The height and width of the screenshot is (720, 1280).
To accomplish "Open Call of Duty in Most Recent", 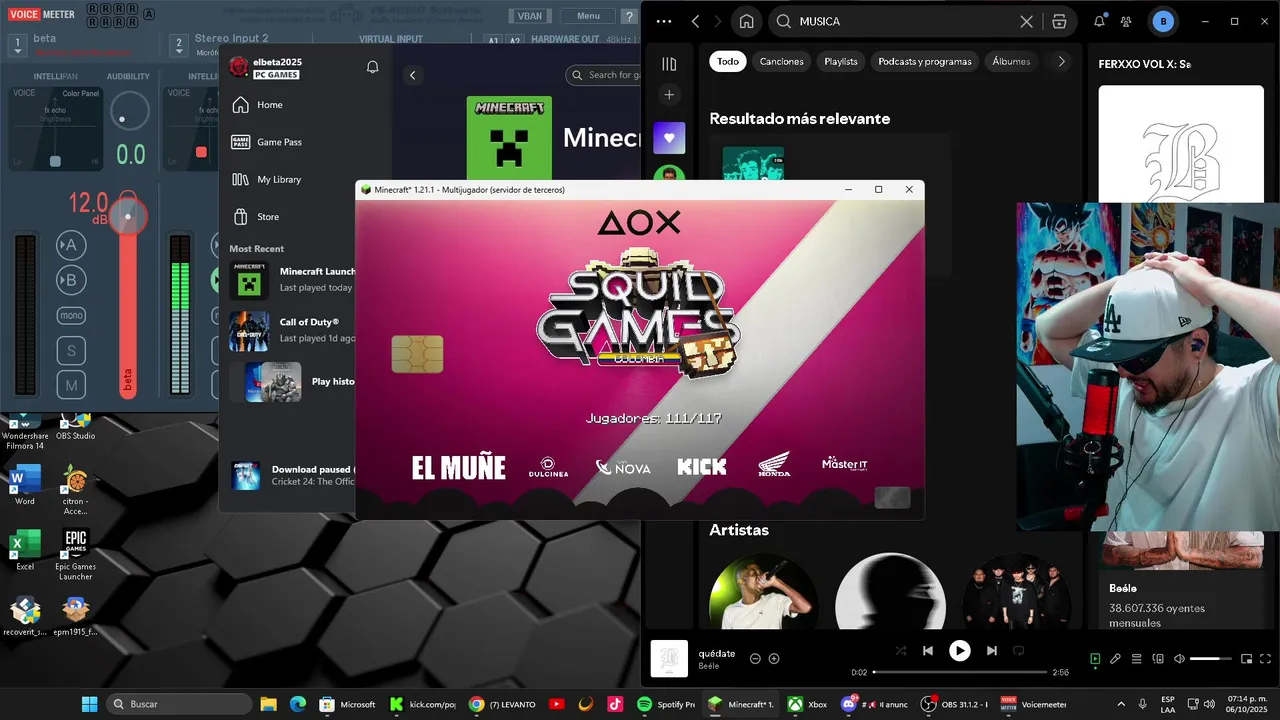I will pyautogui.click(x=292, y=331).
